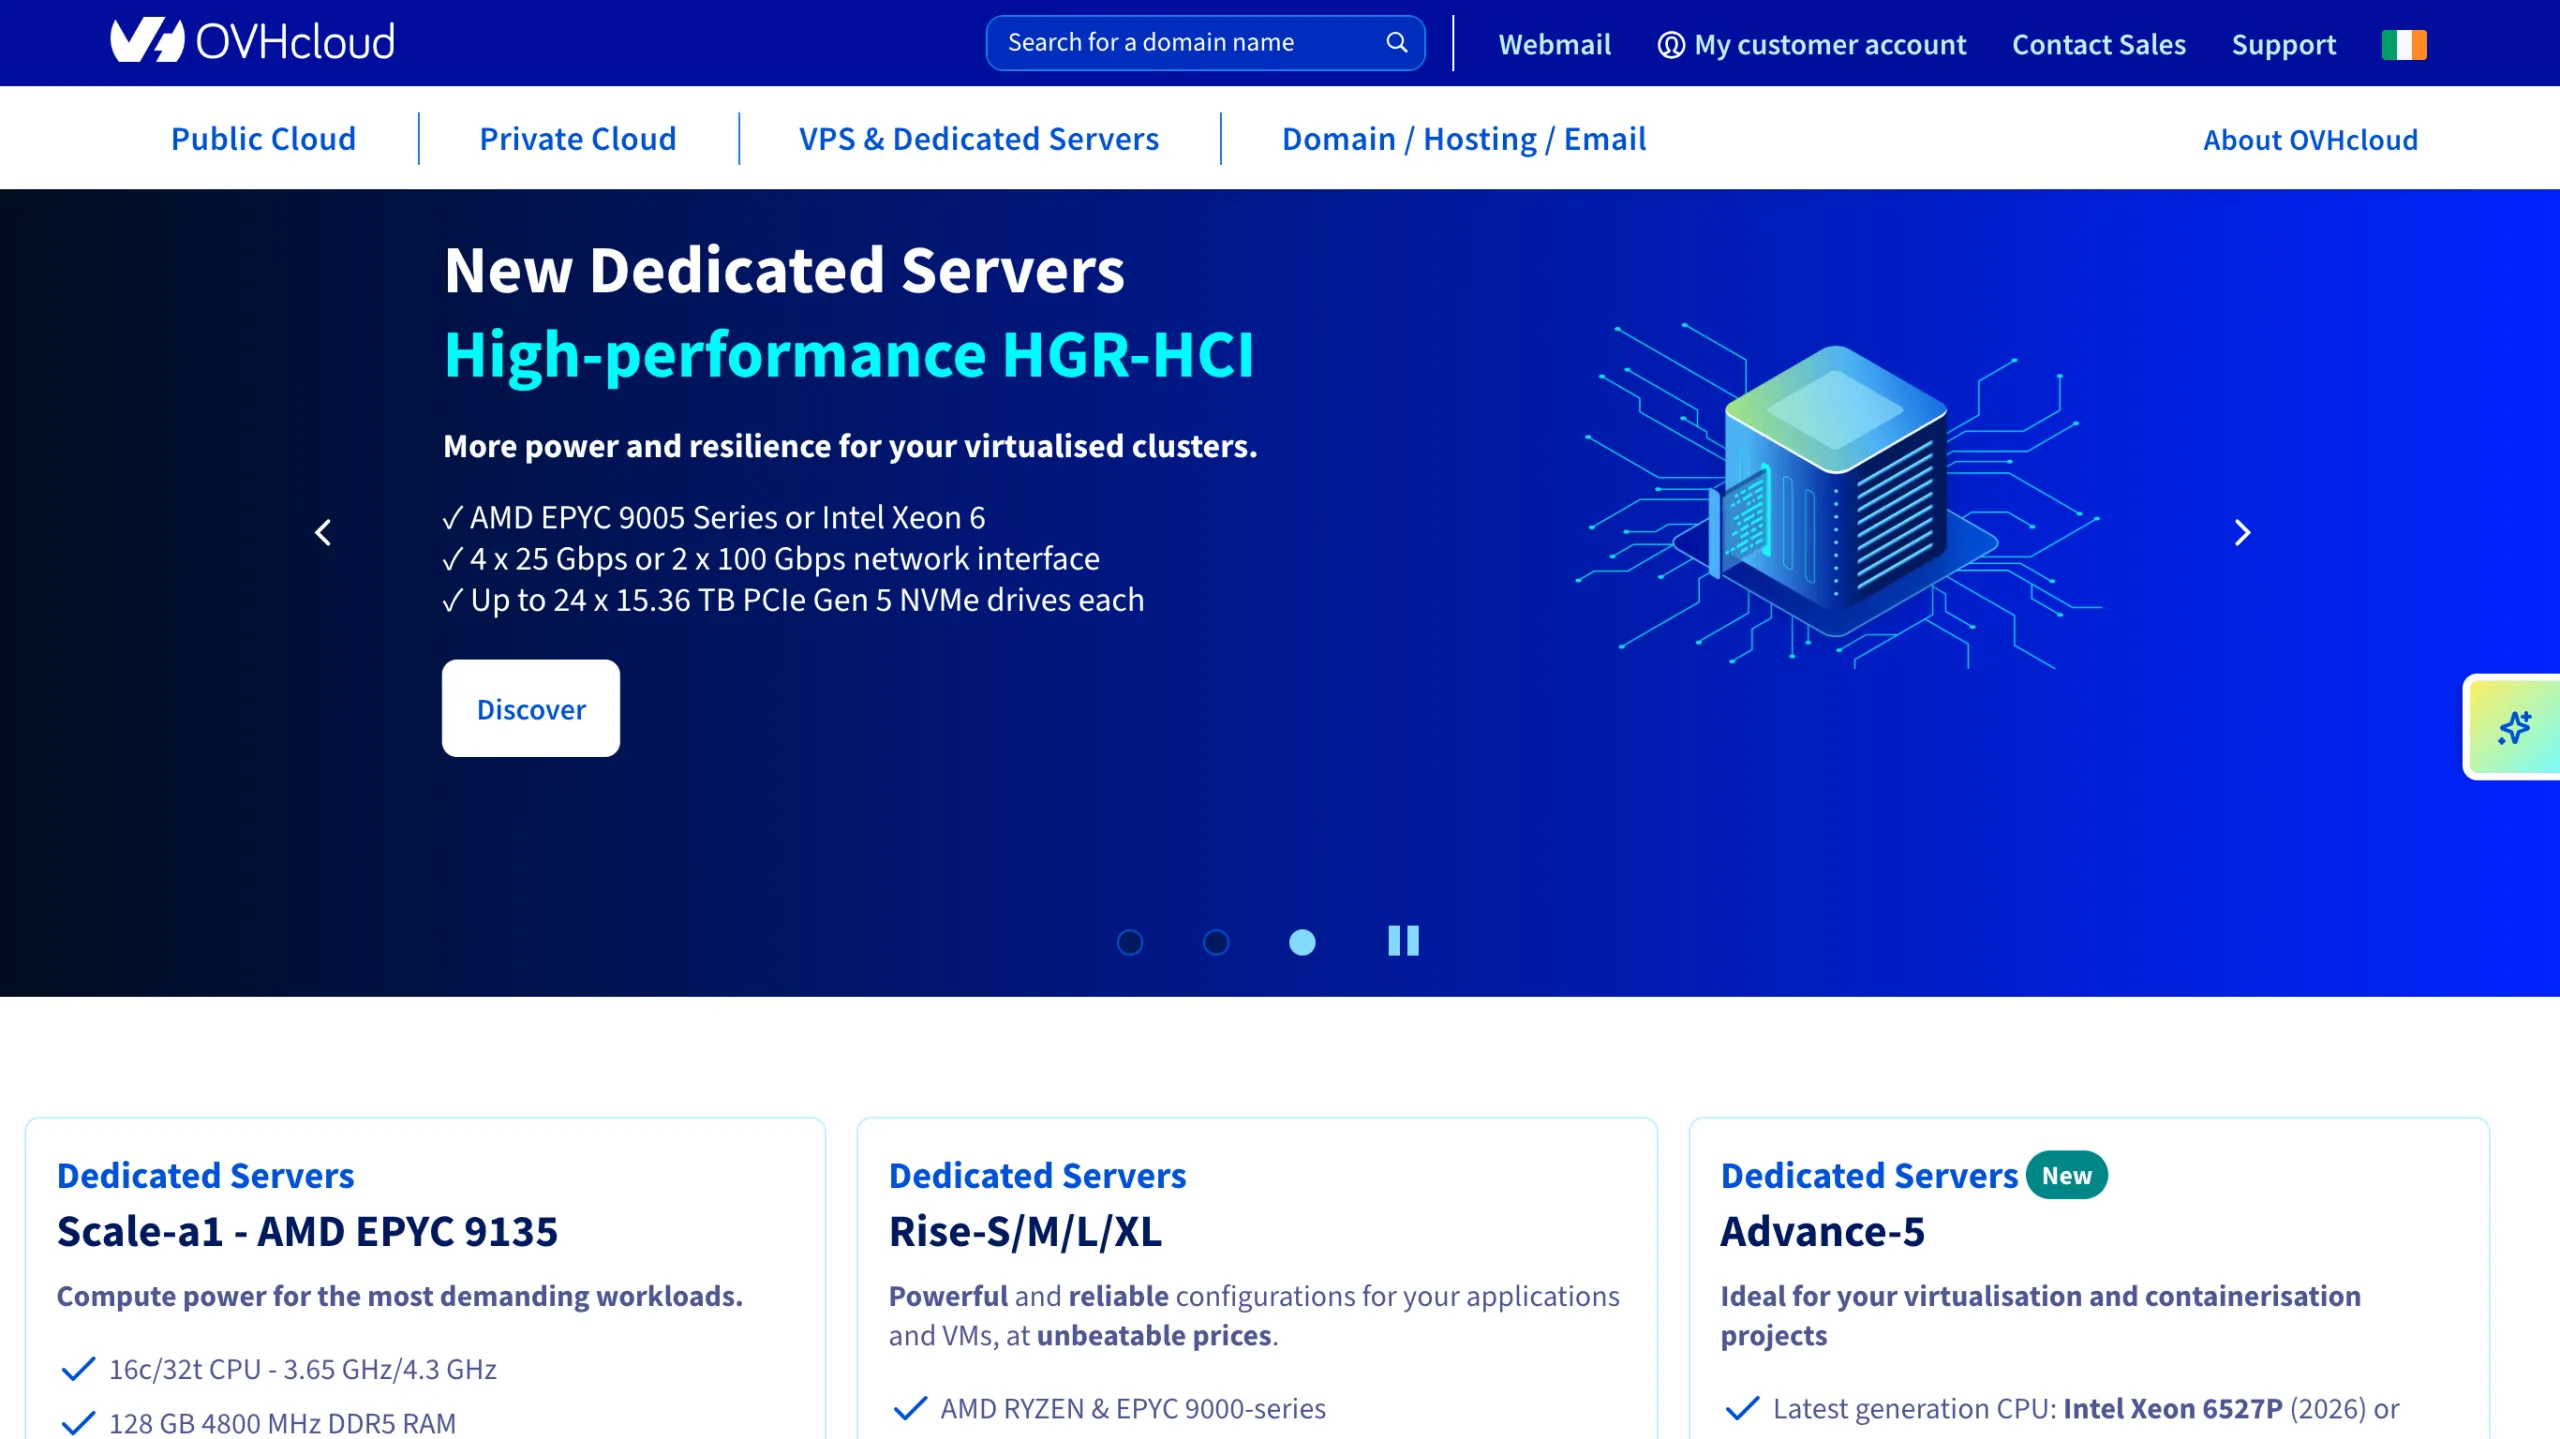Open Webmail link

click(x=1554, y=44)
